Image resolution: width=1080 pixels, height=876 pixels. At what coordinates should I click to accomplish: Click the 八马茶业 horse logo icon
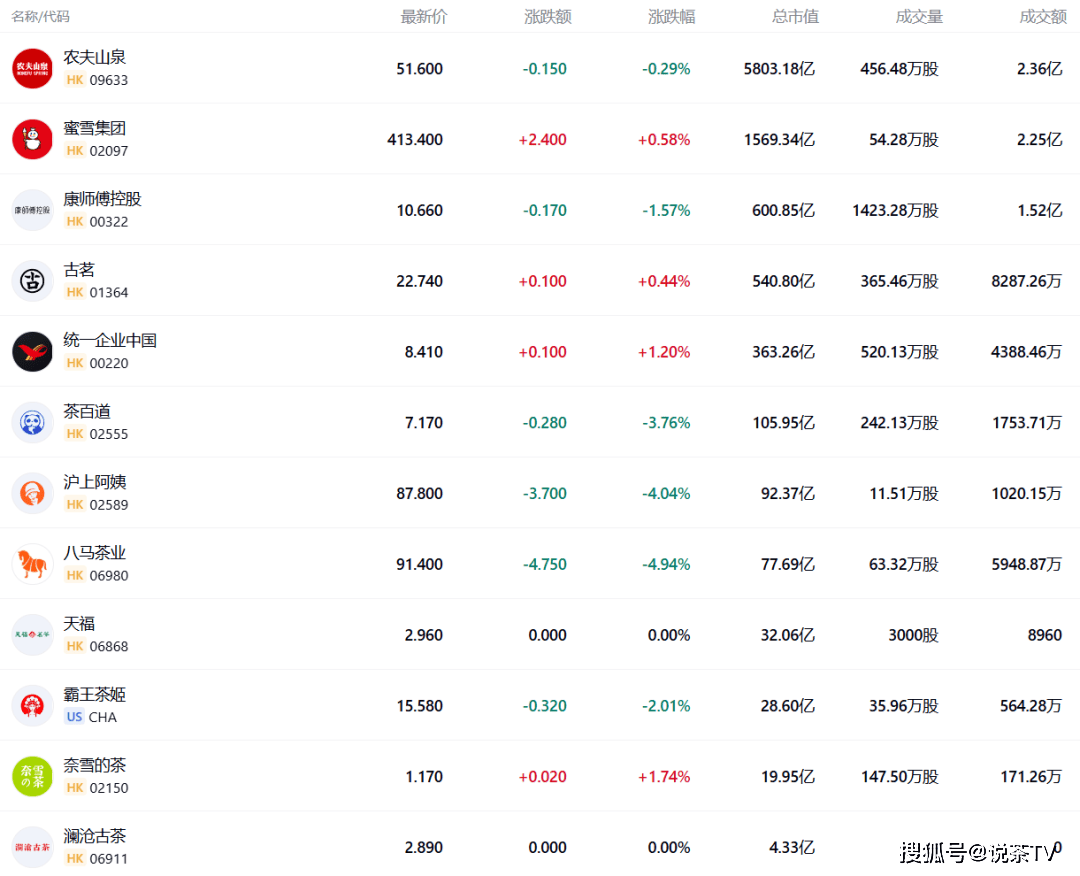click(x=32, y=564)
